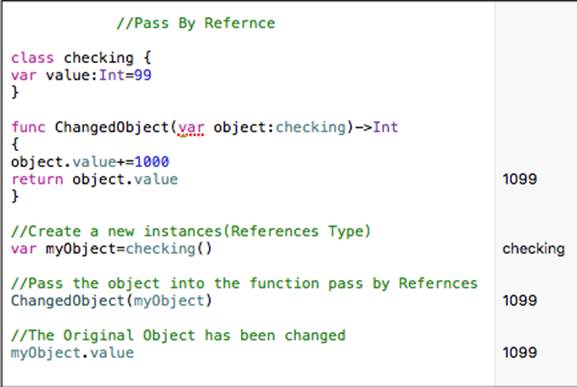
Task: Click the '//Pass By Refernce' comment
Action: [196, 23]
